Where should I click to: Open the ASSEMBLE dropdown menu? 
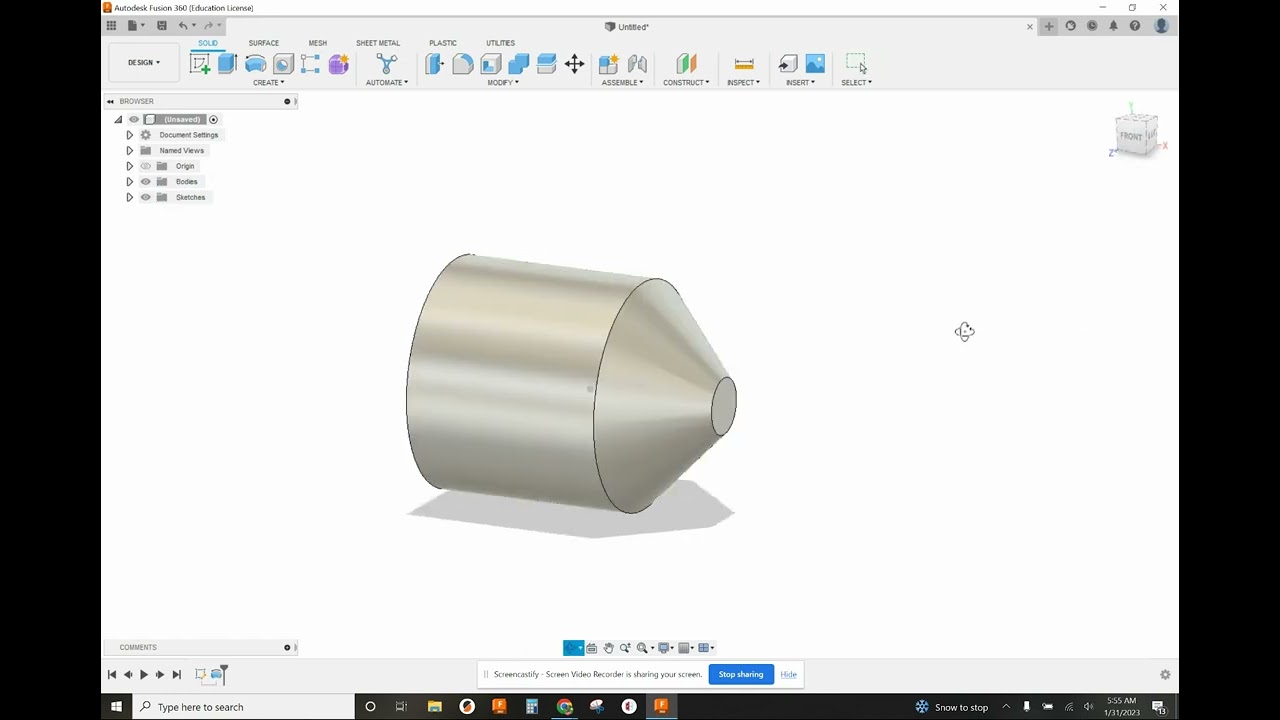coord(622,83)
